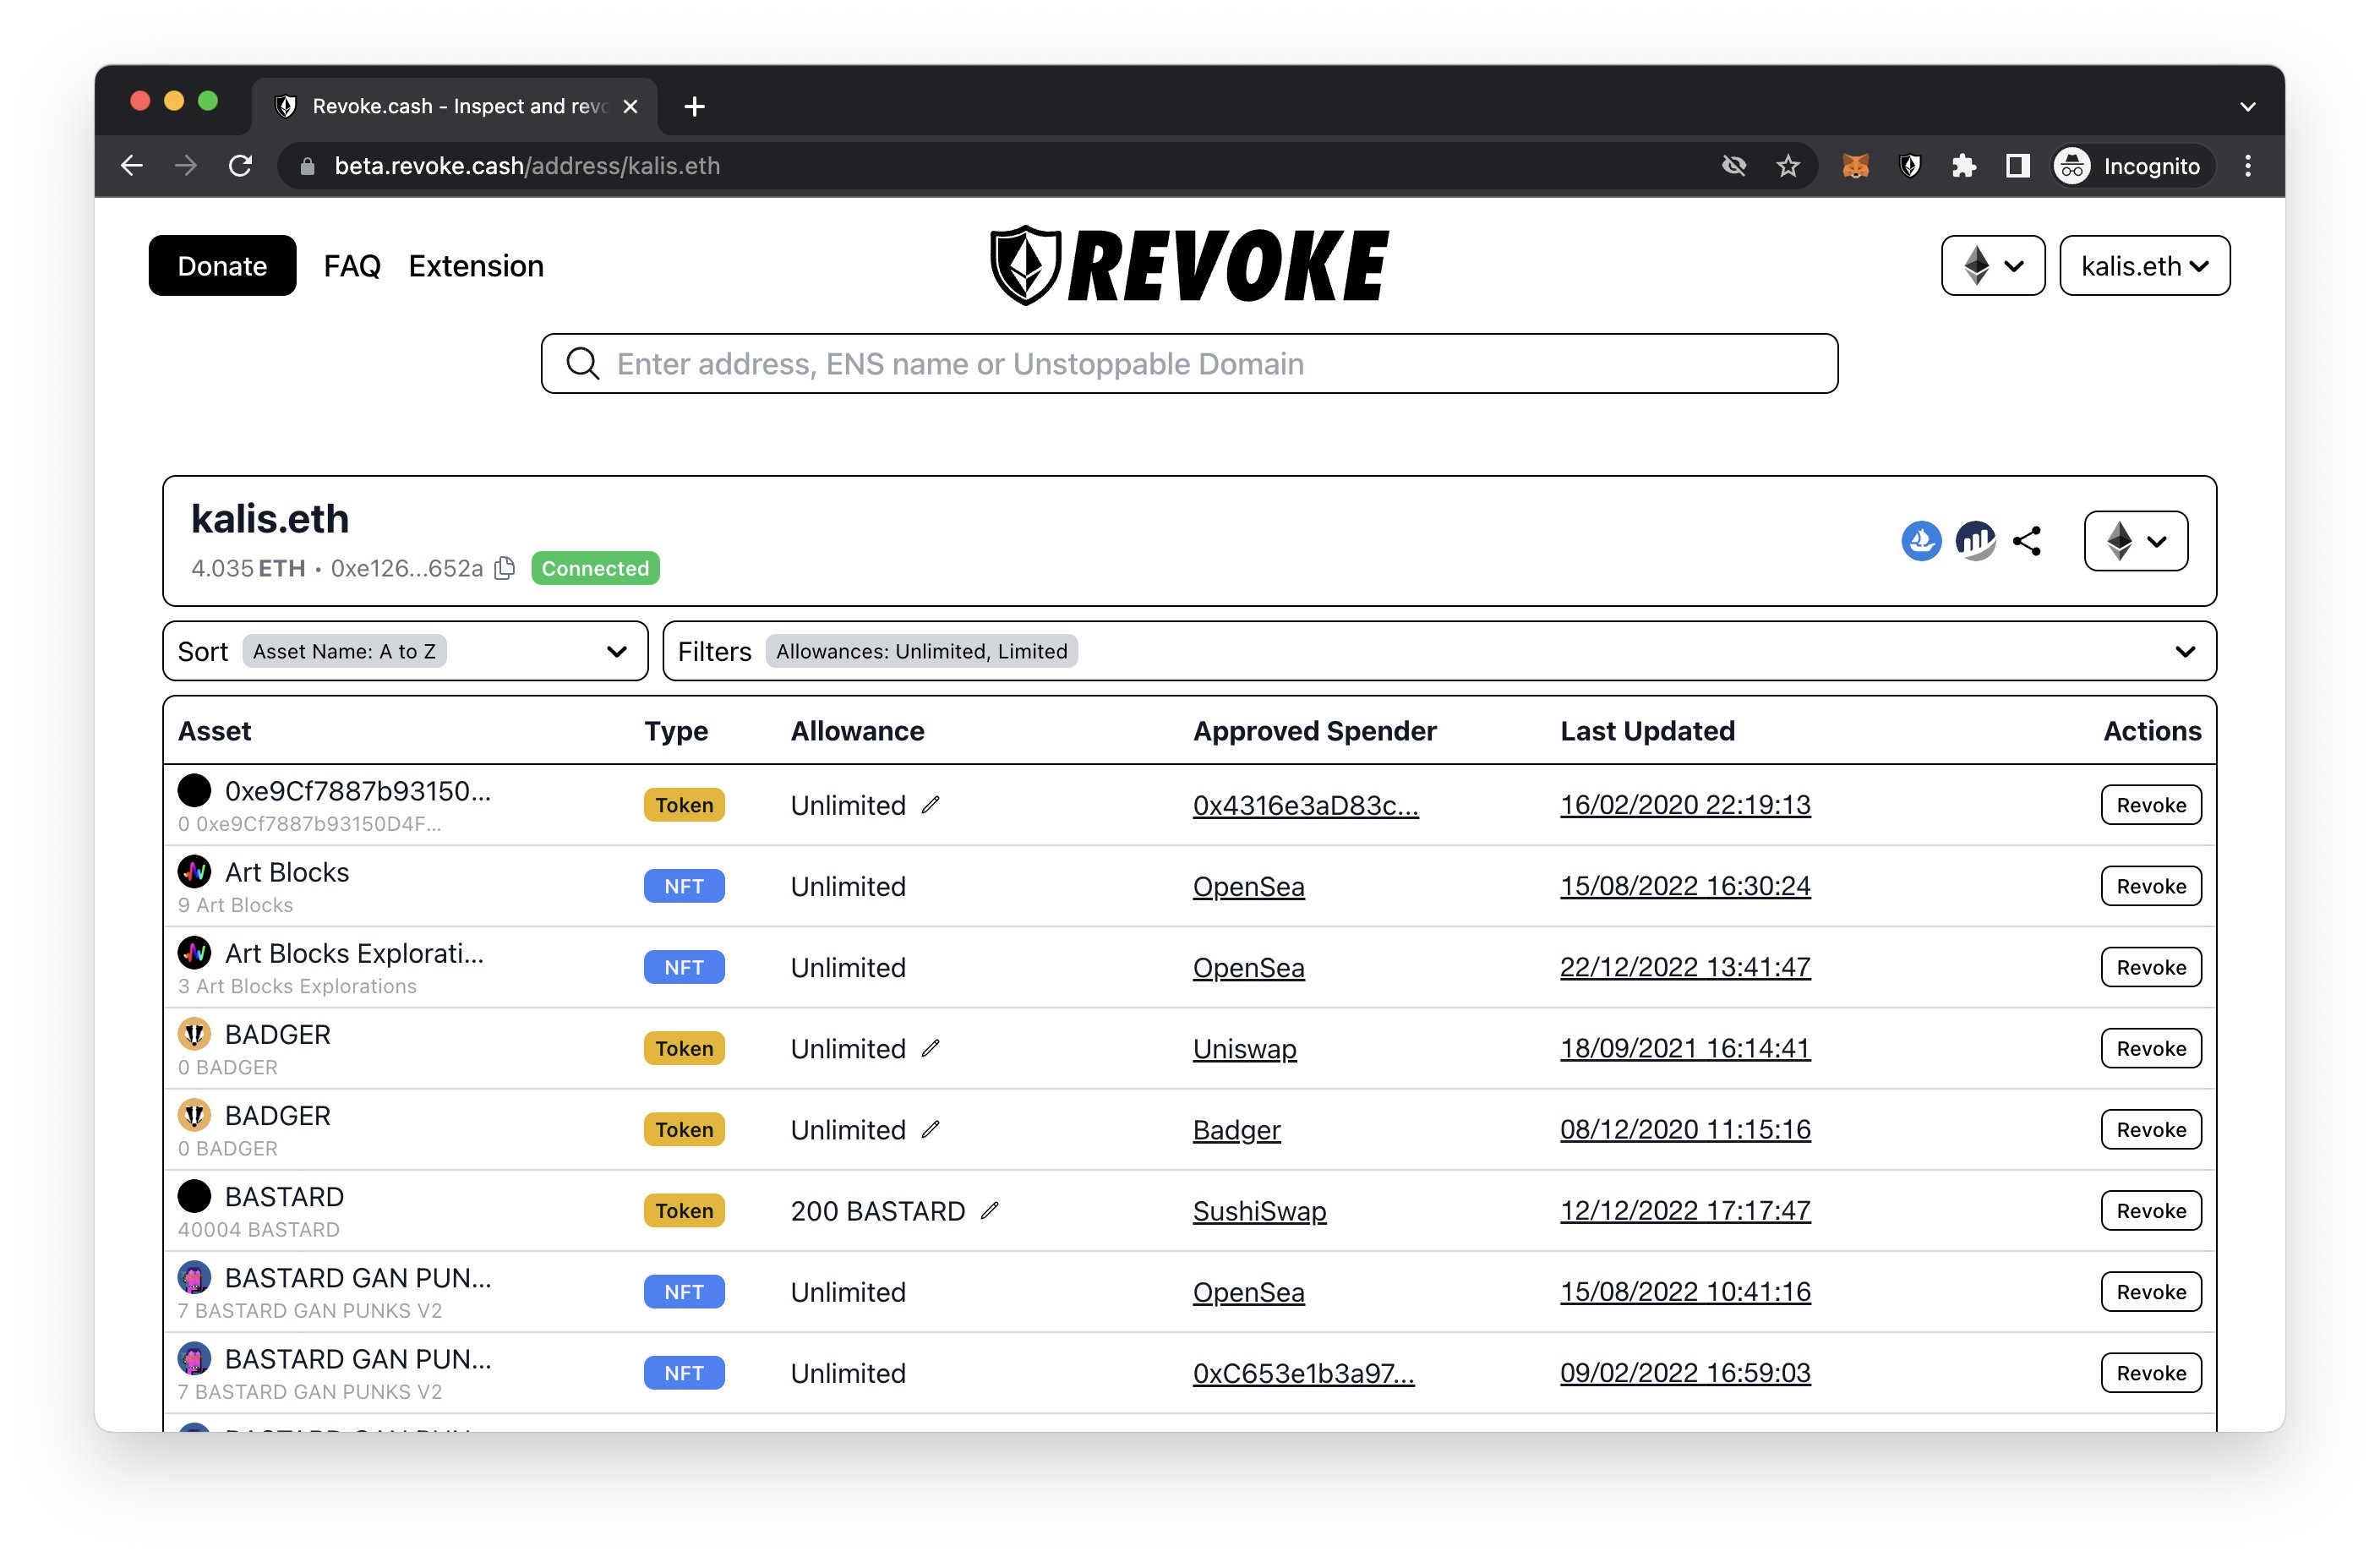Open transaction dated 15/08/2022 10:41:16

1686,1292
